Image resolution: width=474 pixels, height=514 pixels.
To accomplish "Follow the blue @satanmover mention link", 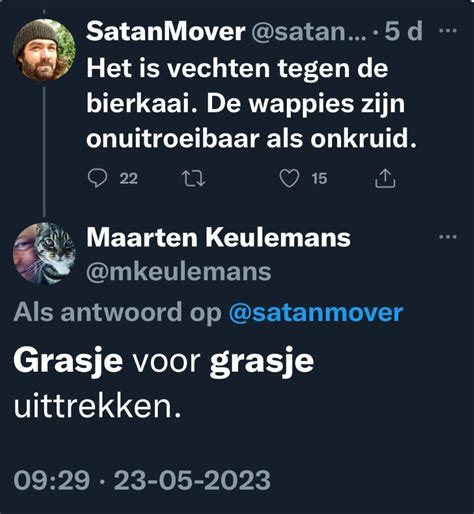I will pyautogui.click(x=316, y=313).
